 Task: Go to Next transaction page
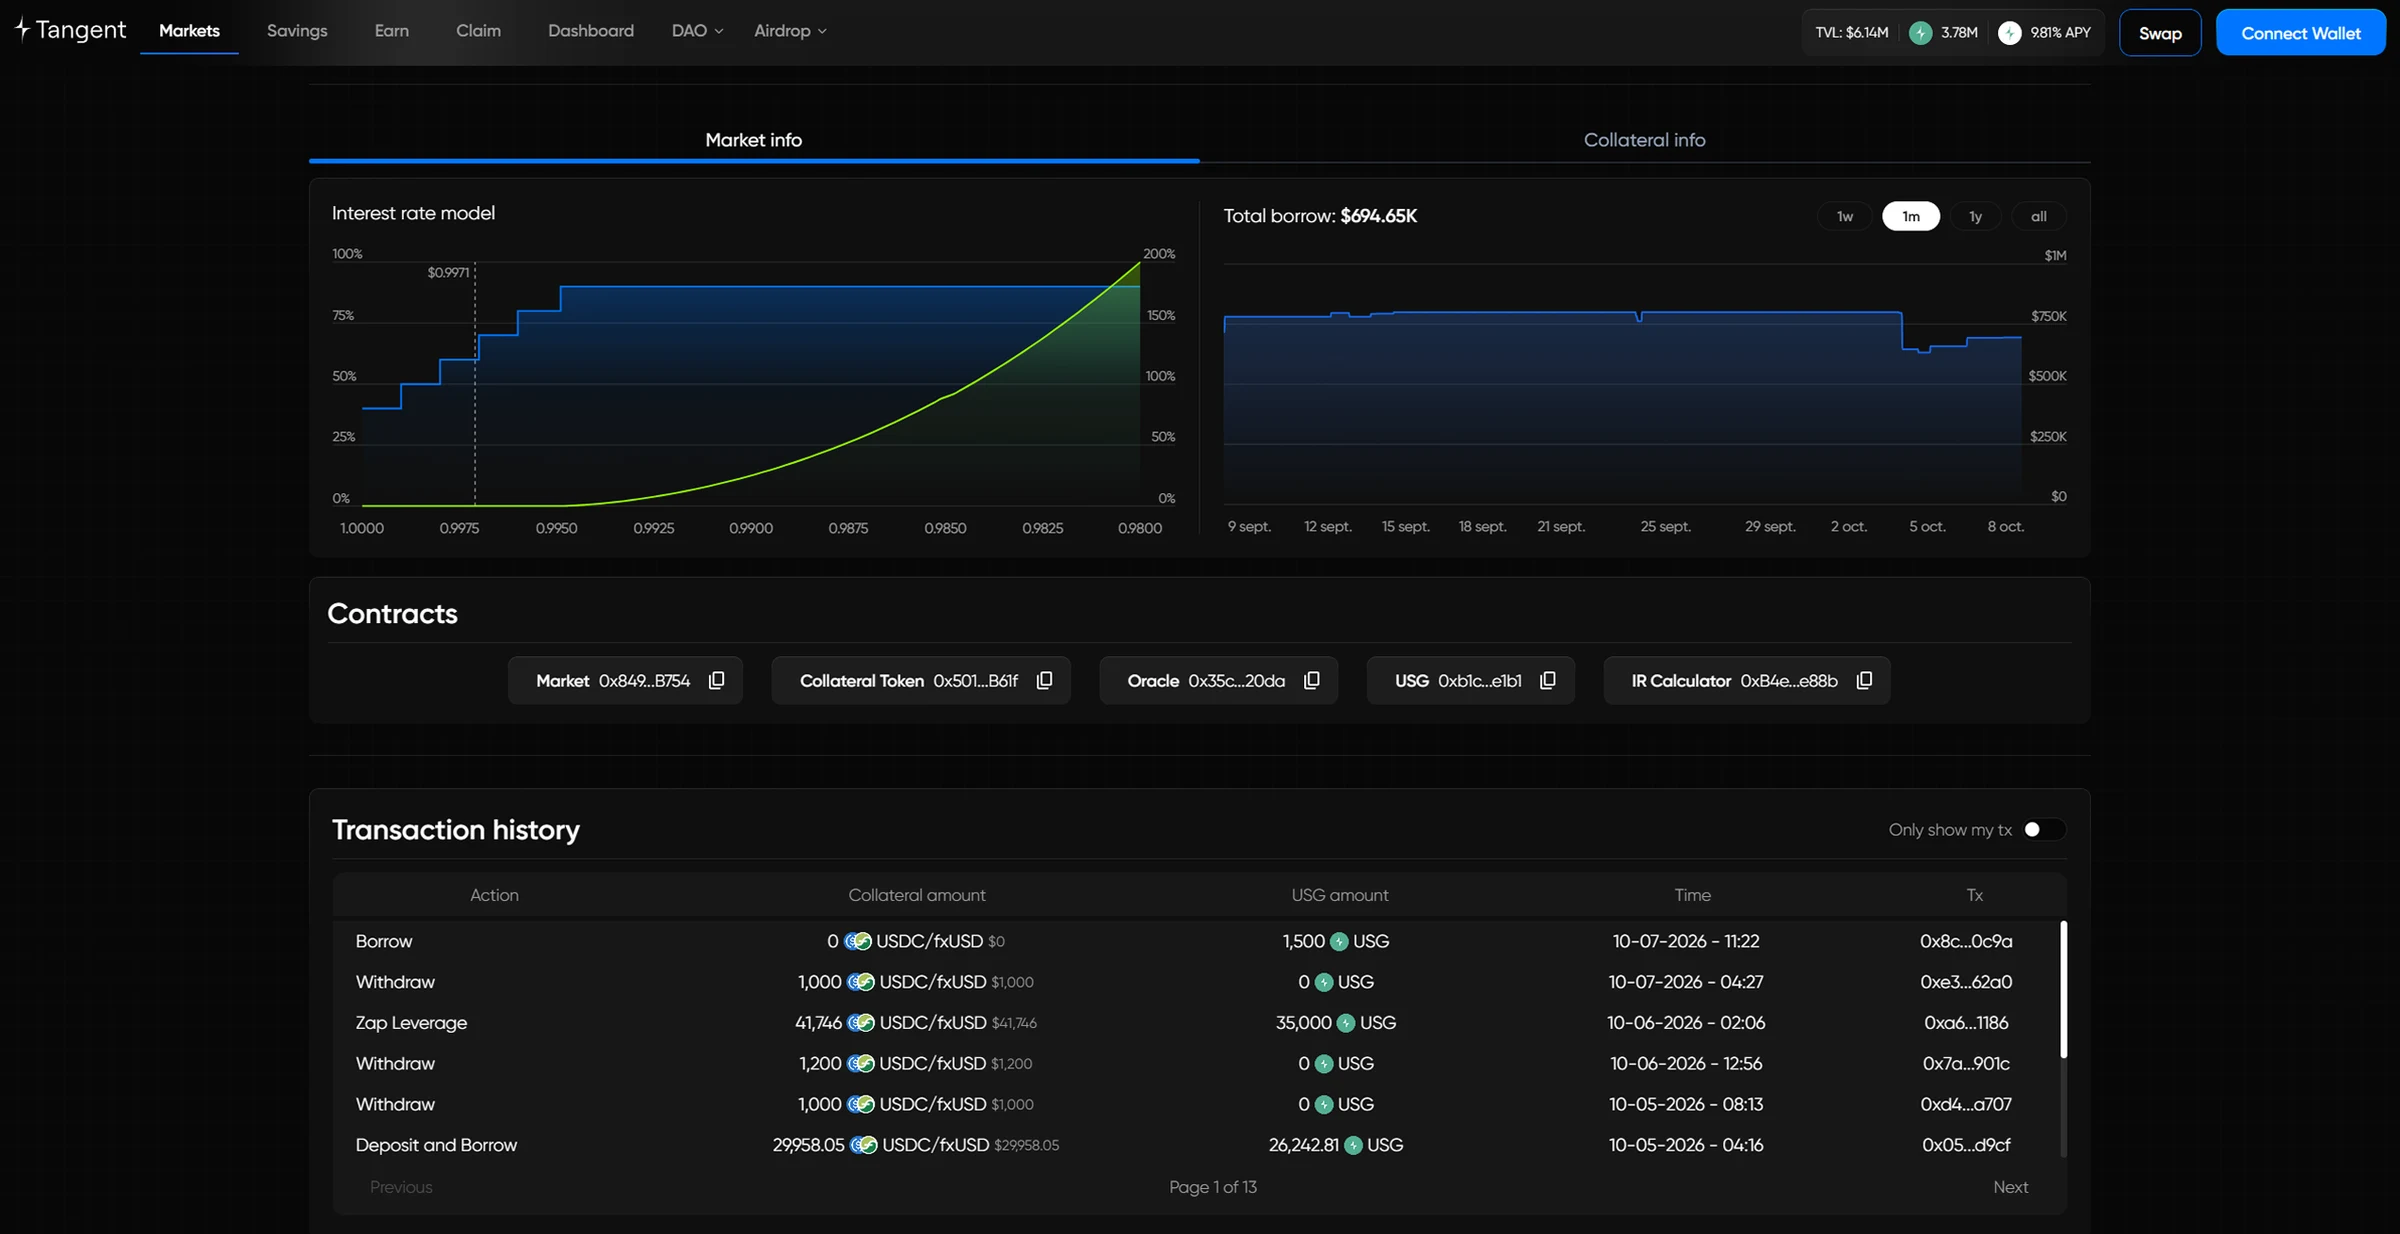[2010, 1187]
